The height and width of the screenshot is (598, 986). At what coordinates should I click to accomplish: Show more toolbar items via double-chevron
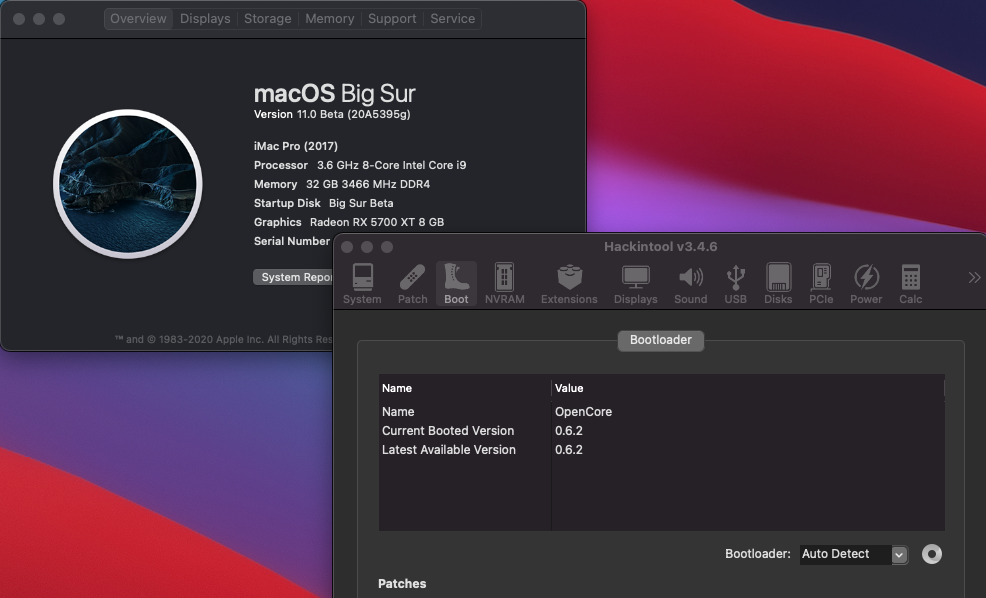pos(974,277)
